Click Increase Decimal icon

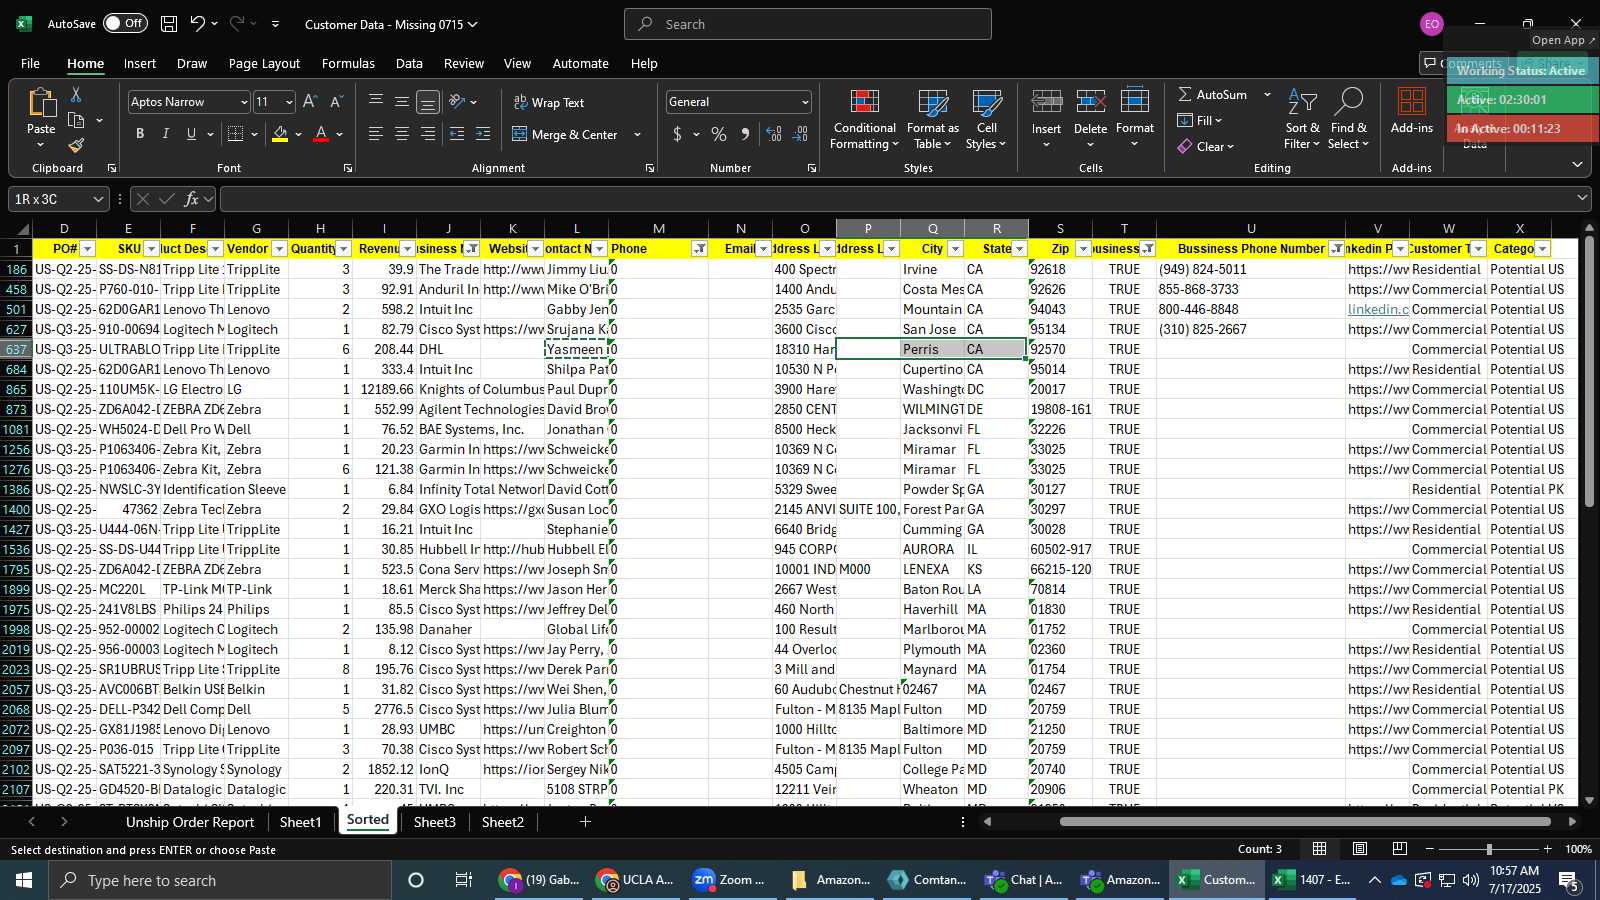[x=774, y=134]
